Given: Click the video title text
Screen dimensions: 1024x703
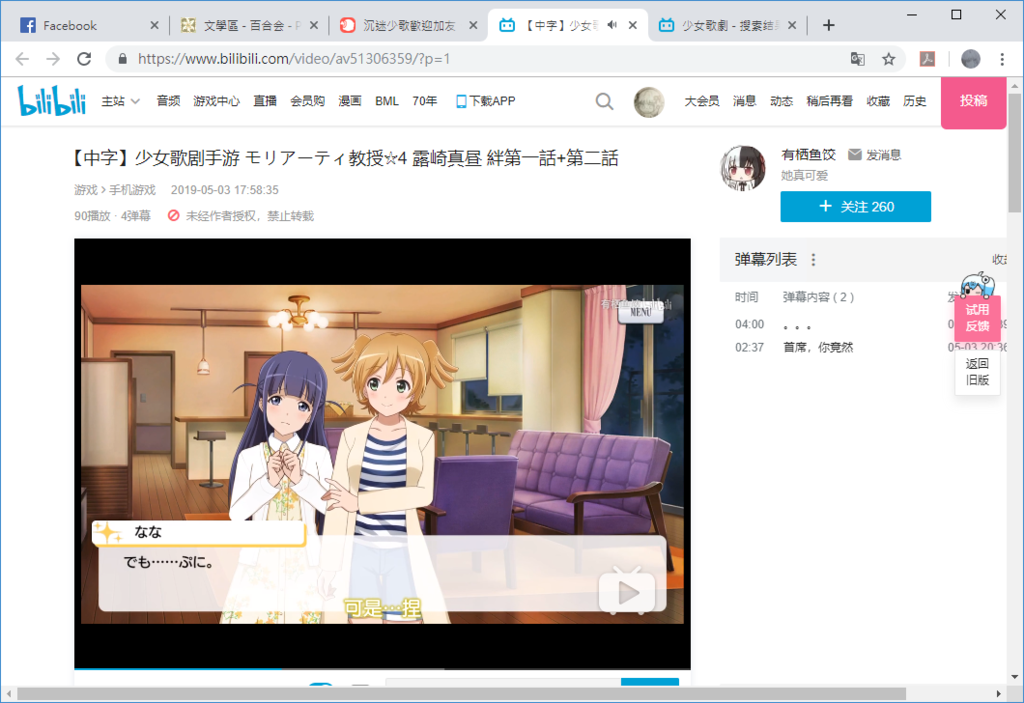Looking at the screenshot, I should [345, 158].
